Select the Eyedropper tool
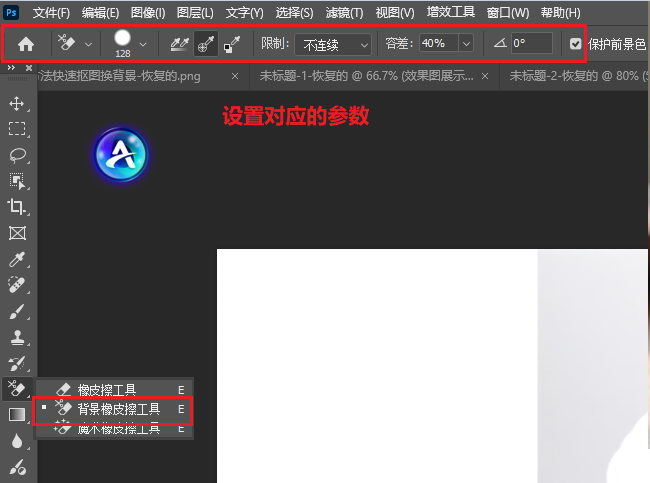650x483 pixels. pyautogui.click(x=17, y=259)
